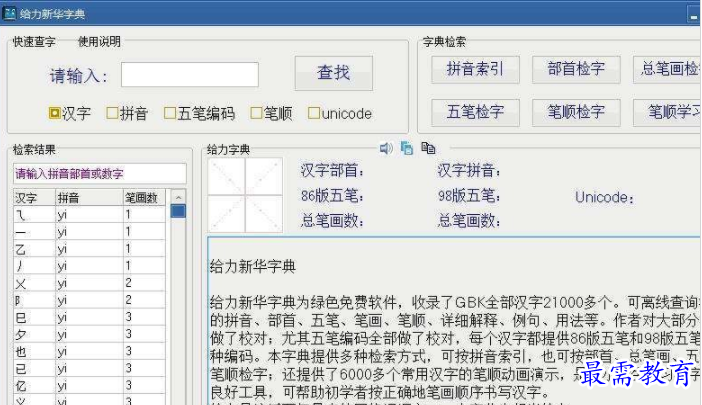Viewport: 702px width, 405px height.
Task: Click the 给力新华字典 heading in description
Action: (253, 267)
